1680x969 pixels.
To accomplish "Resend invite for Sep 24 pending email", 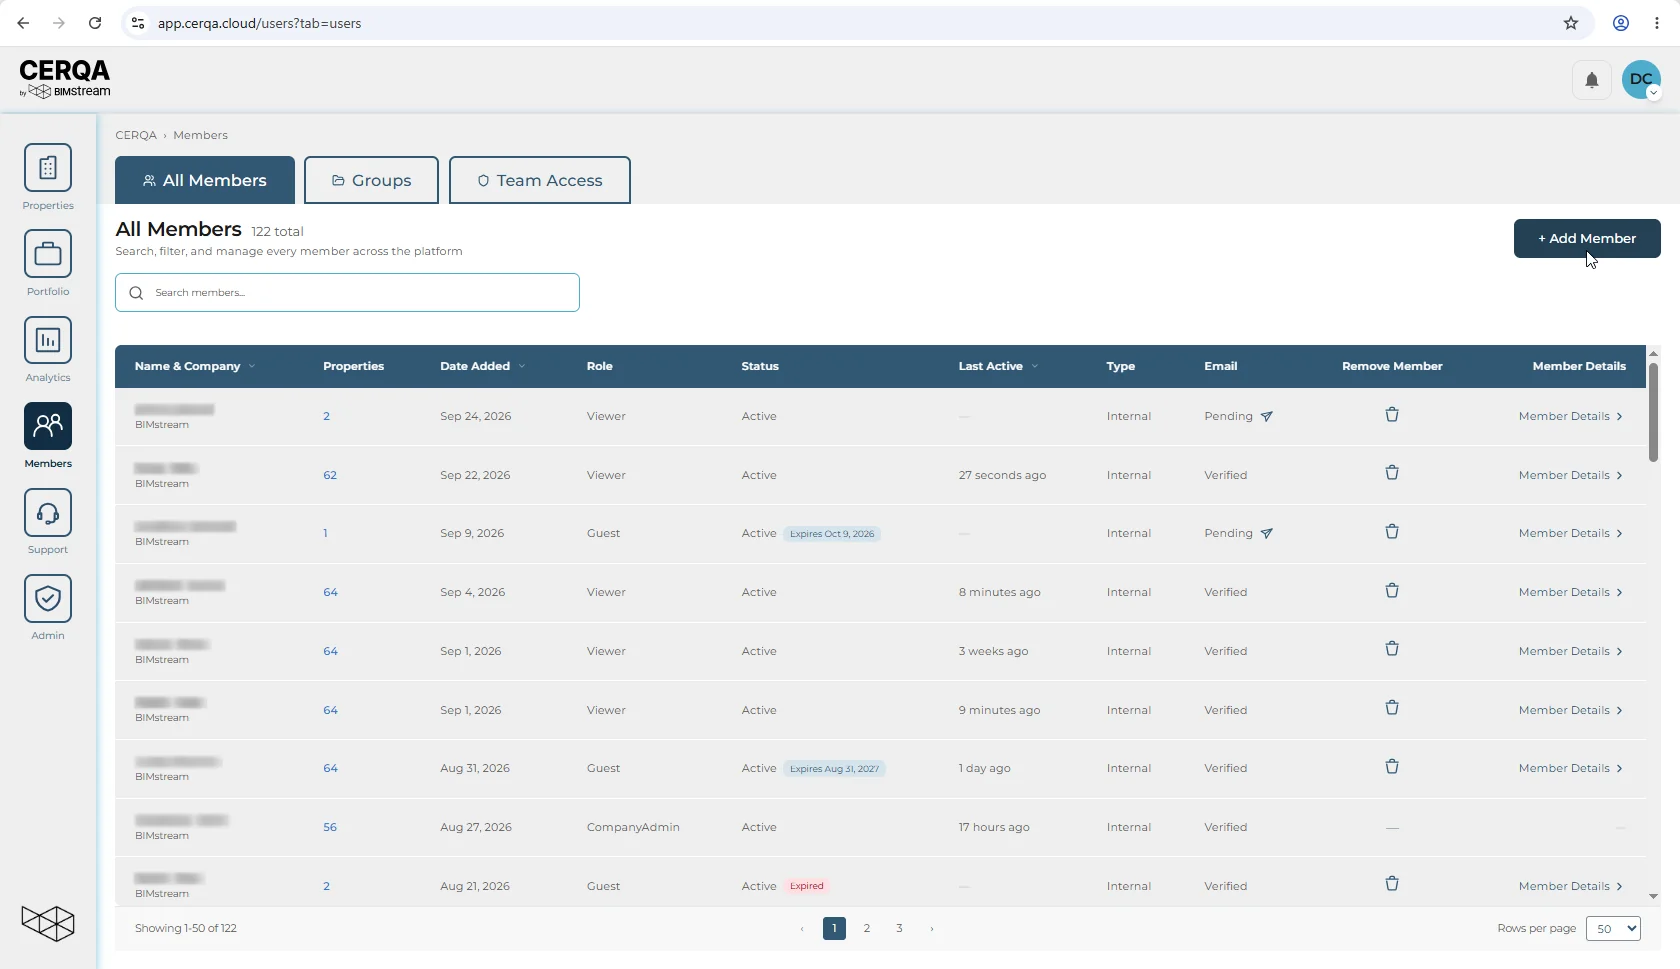I will click(x=1267, y=416).
